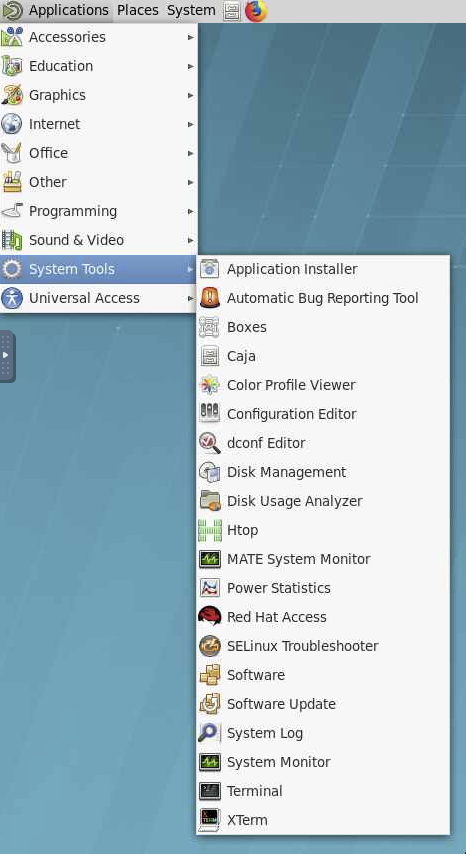Click the dconf Editor magnifier icon

210,443
